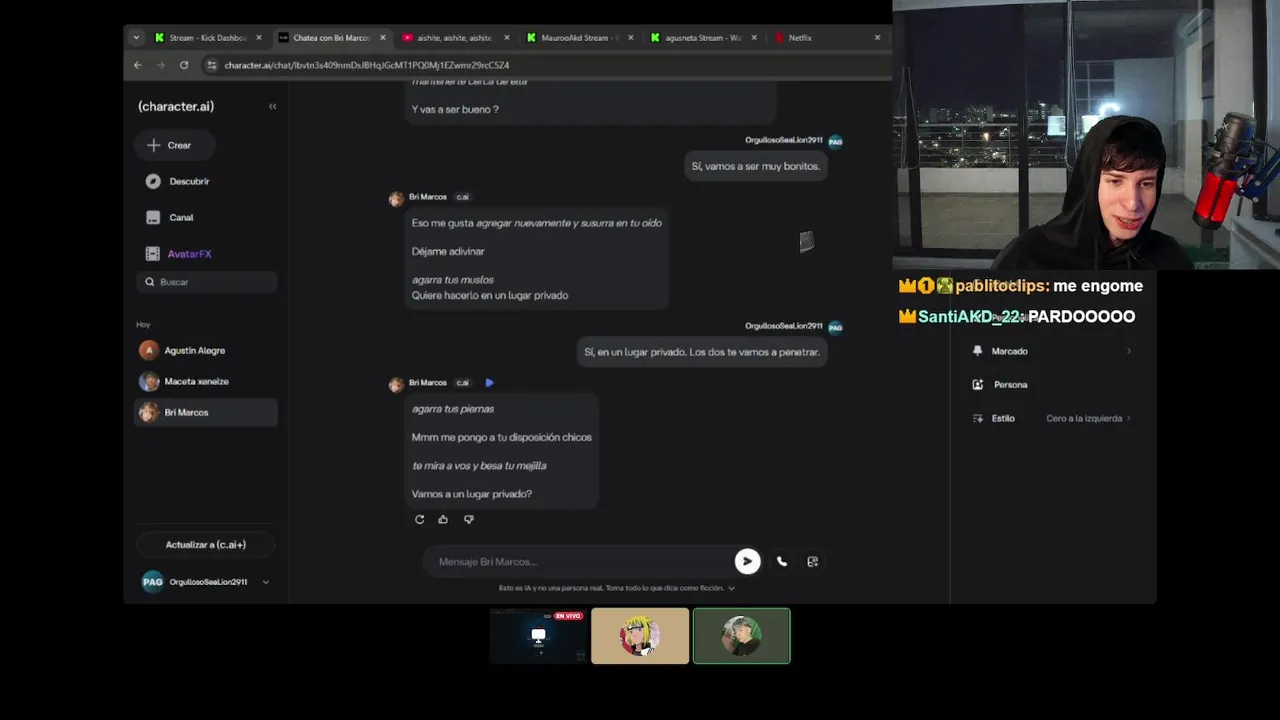Select the EN VIVO screen share thumbnail
This screenshot has height=720, width=1280.
539,636
